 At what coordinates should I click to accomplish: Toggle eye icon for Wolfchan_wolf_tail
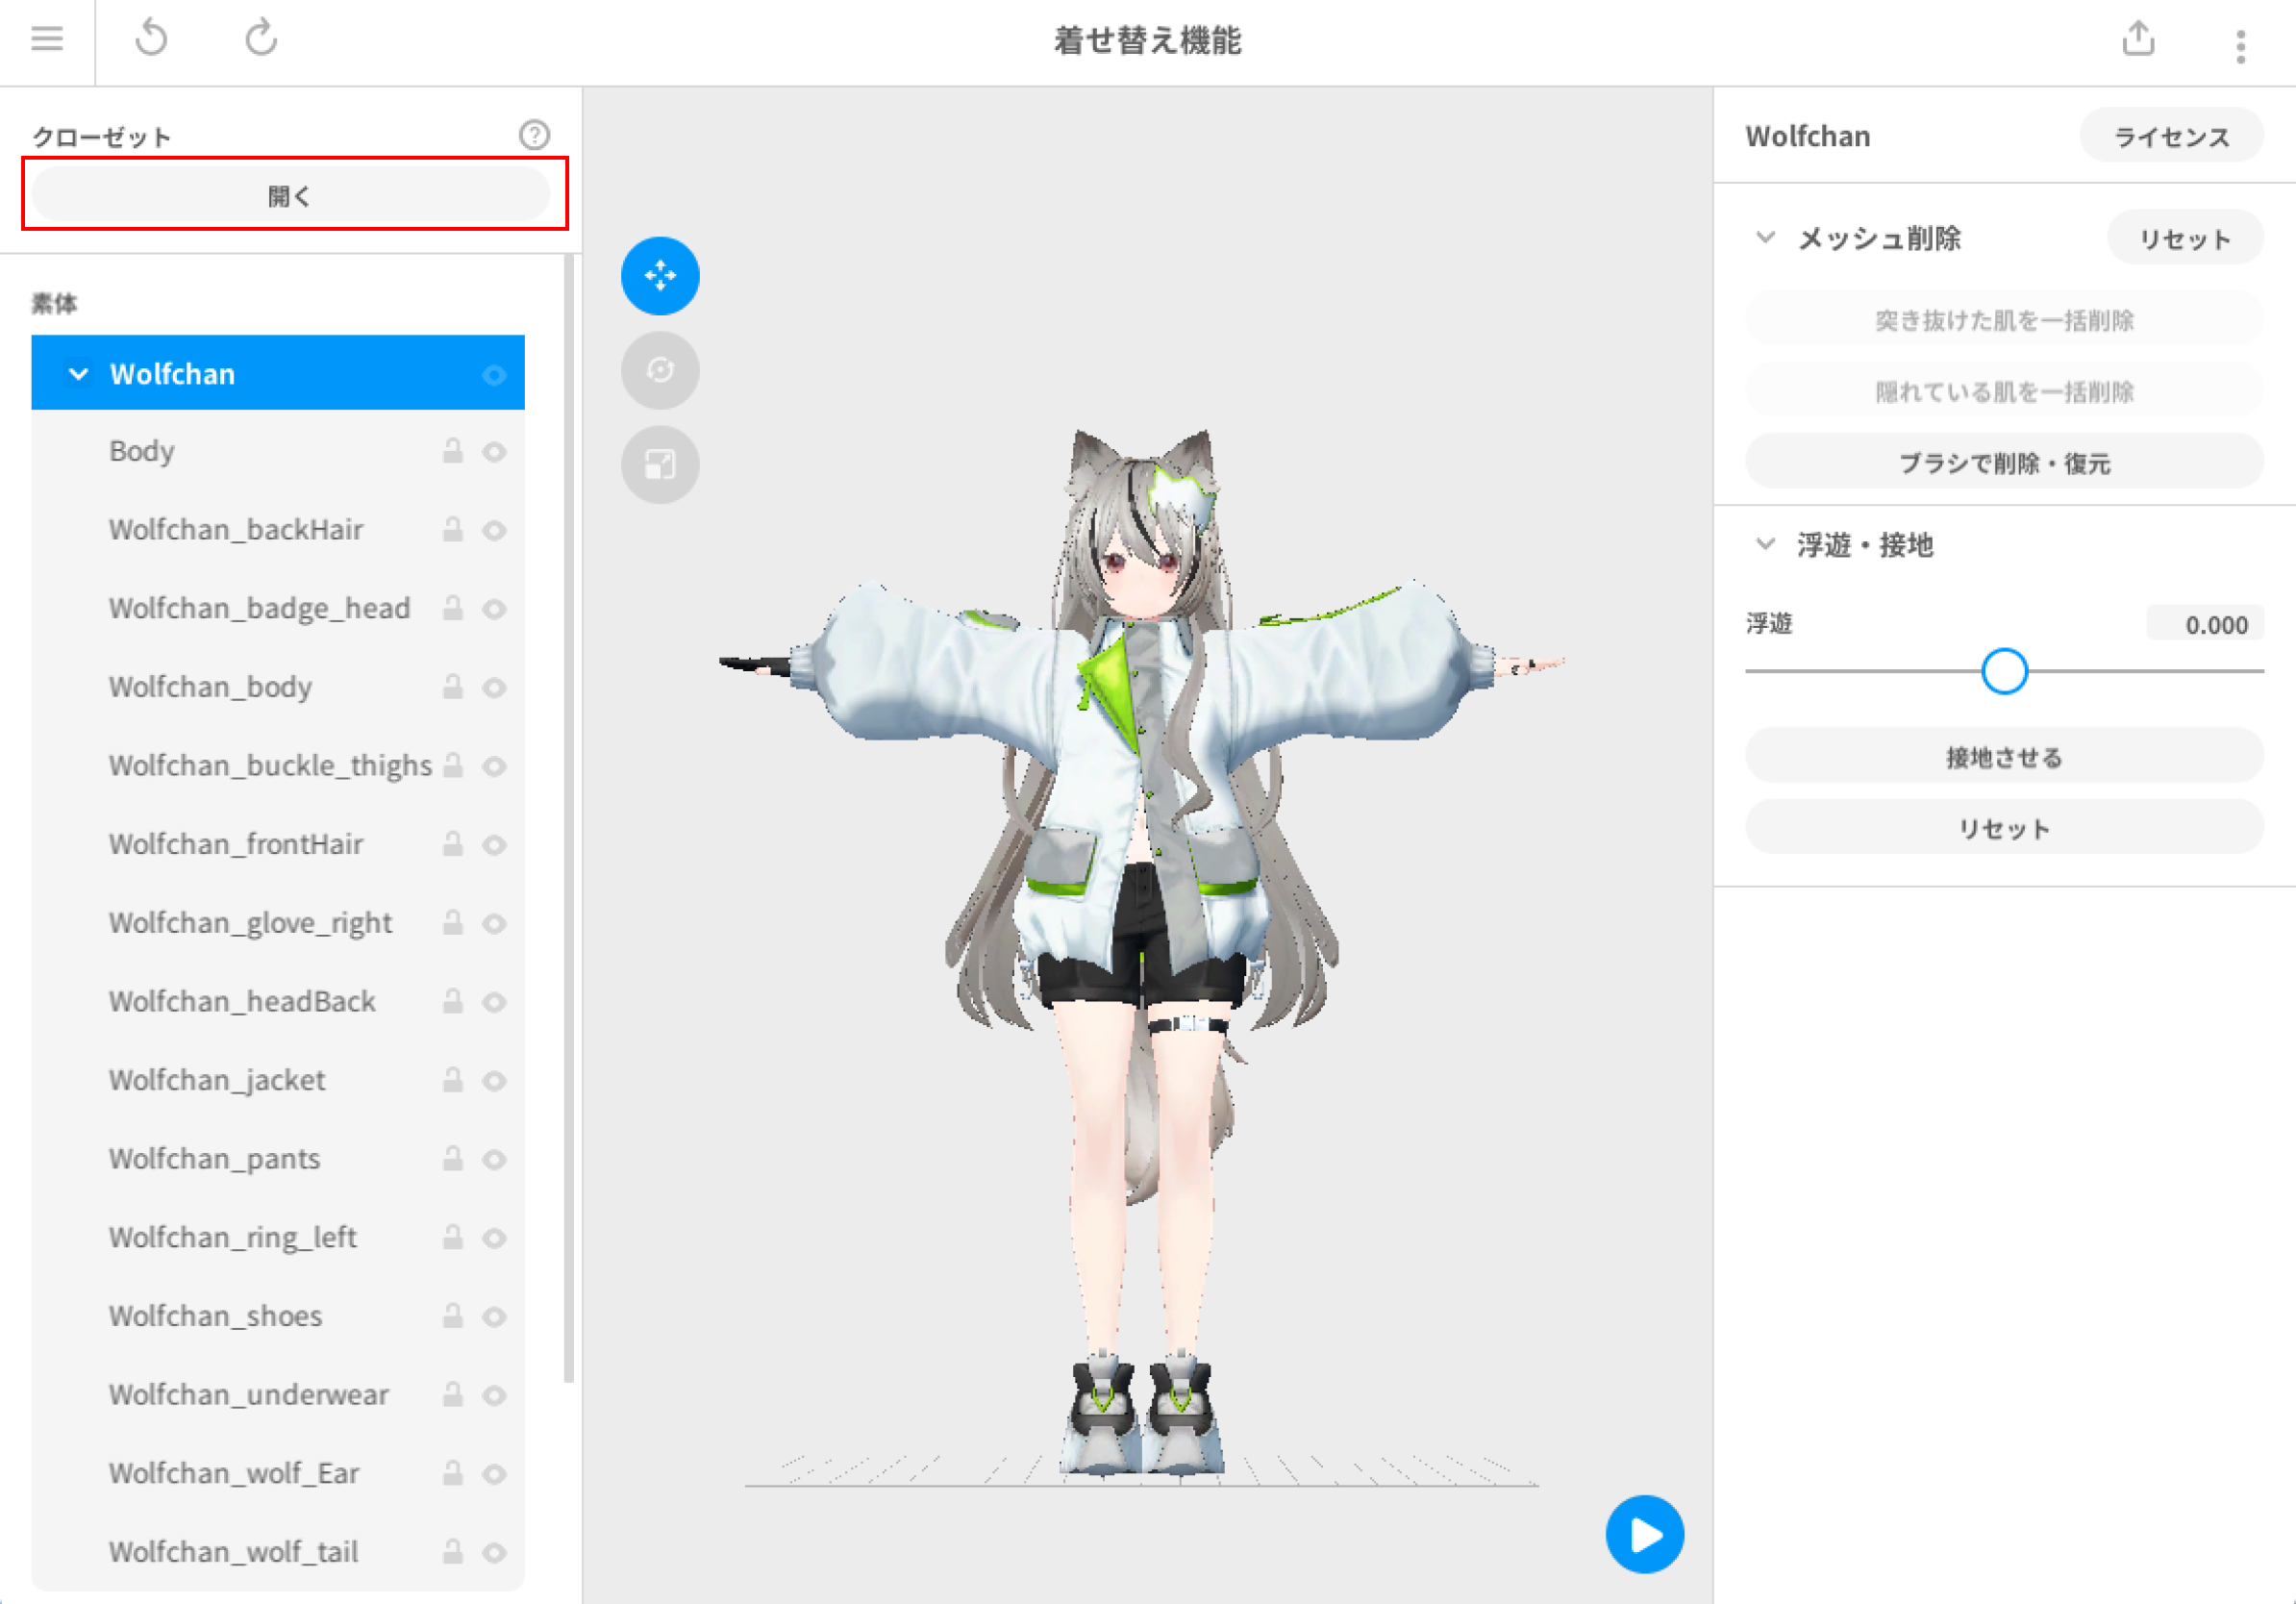[x=494, y=1552]
